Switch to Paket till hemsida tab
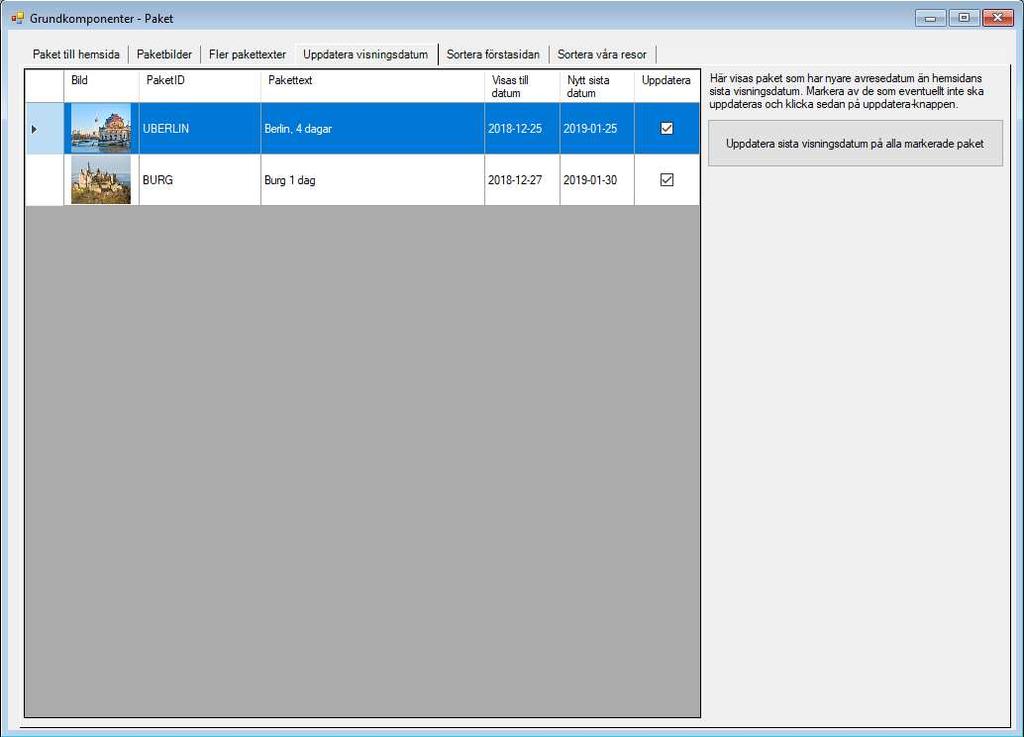1024x737 pixels. (76, 54)
